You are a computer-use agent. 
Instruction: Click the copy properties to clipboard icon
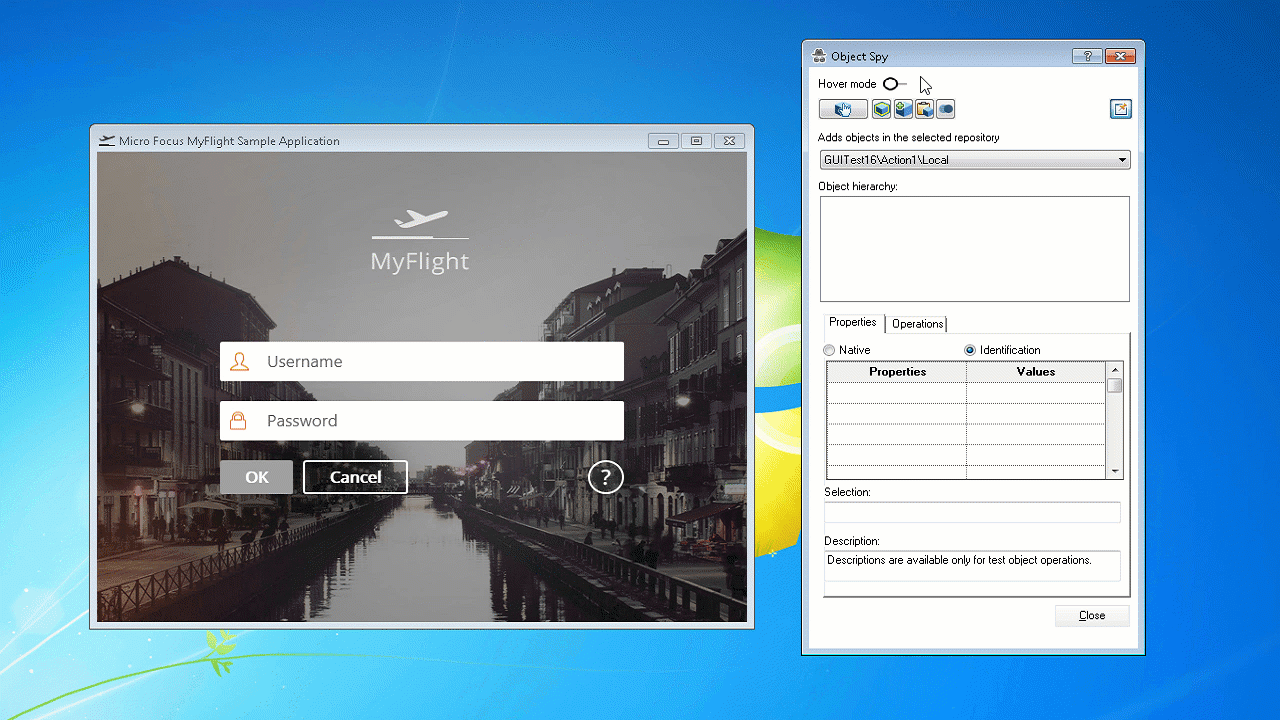point(924,109)
